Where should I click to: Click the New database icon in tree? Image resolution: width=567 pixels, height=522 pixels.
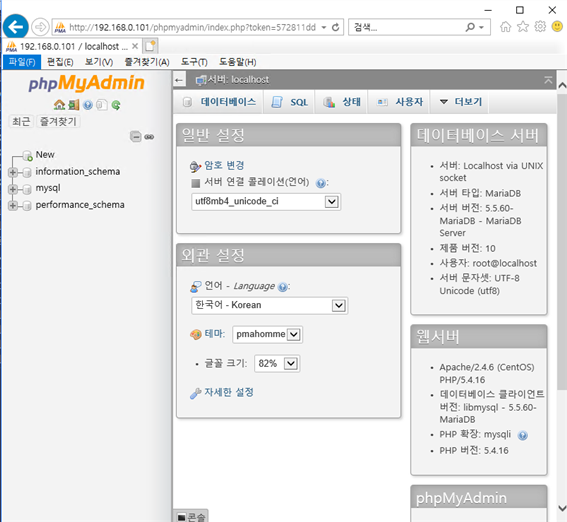point(27,156)
